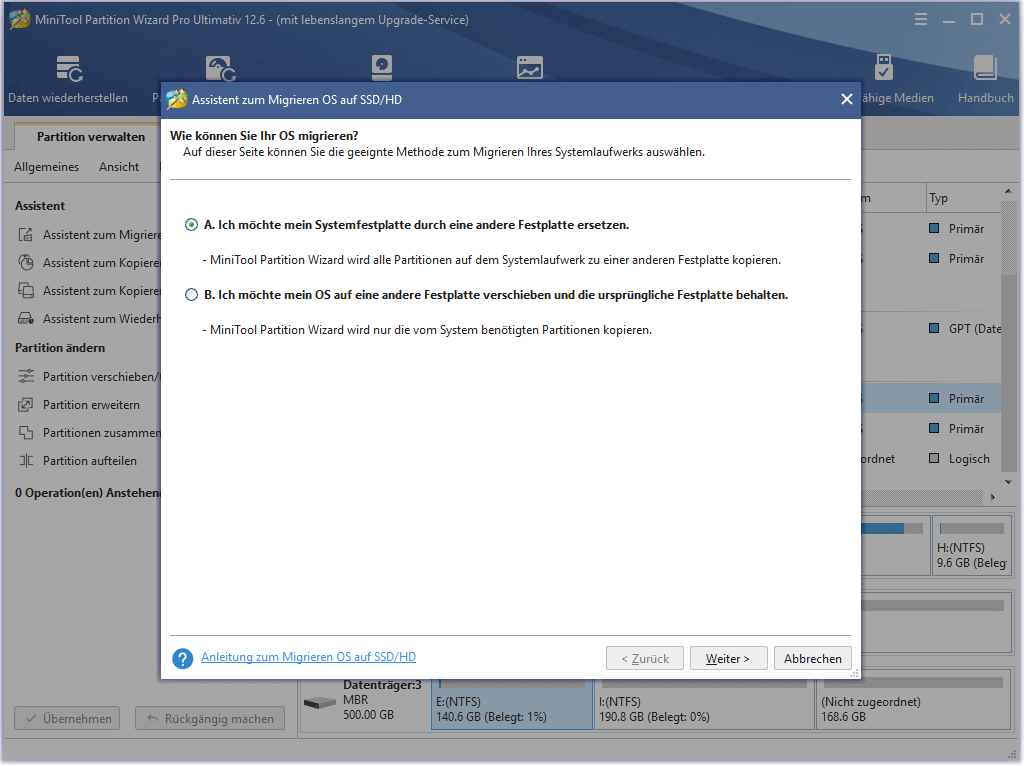Select the H:(NTFS) 9.6 GB partition block

point(972,546)
